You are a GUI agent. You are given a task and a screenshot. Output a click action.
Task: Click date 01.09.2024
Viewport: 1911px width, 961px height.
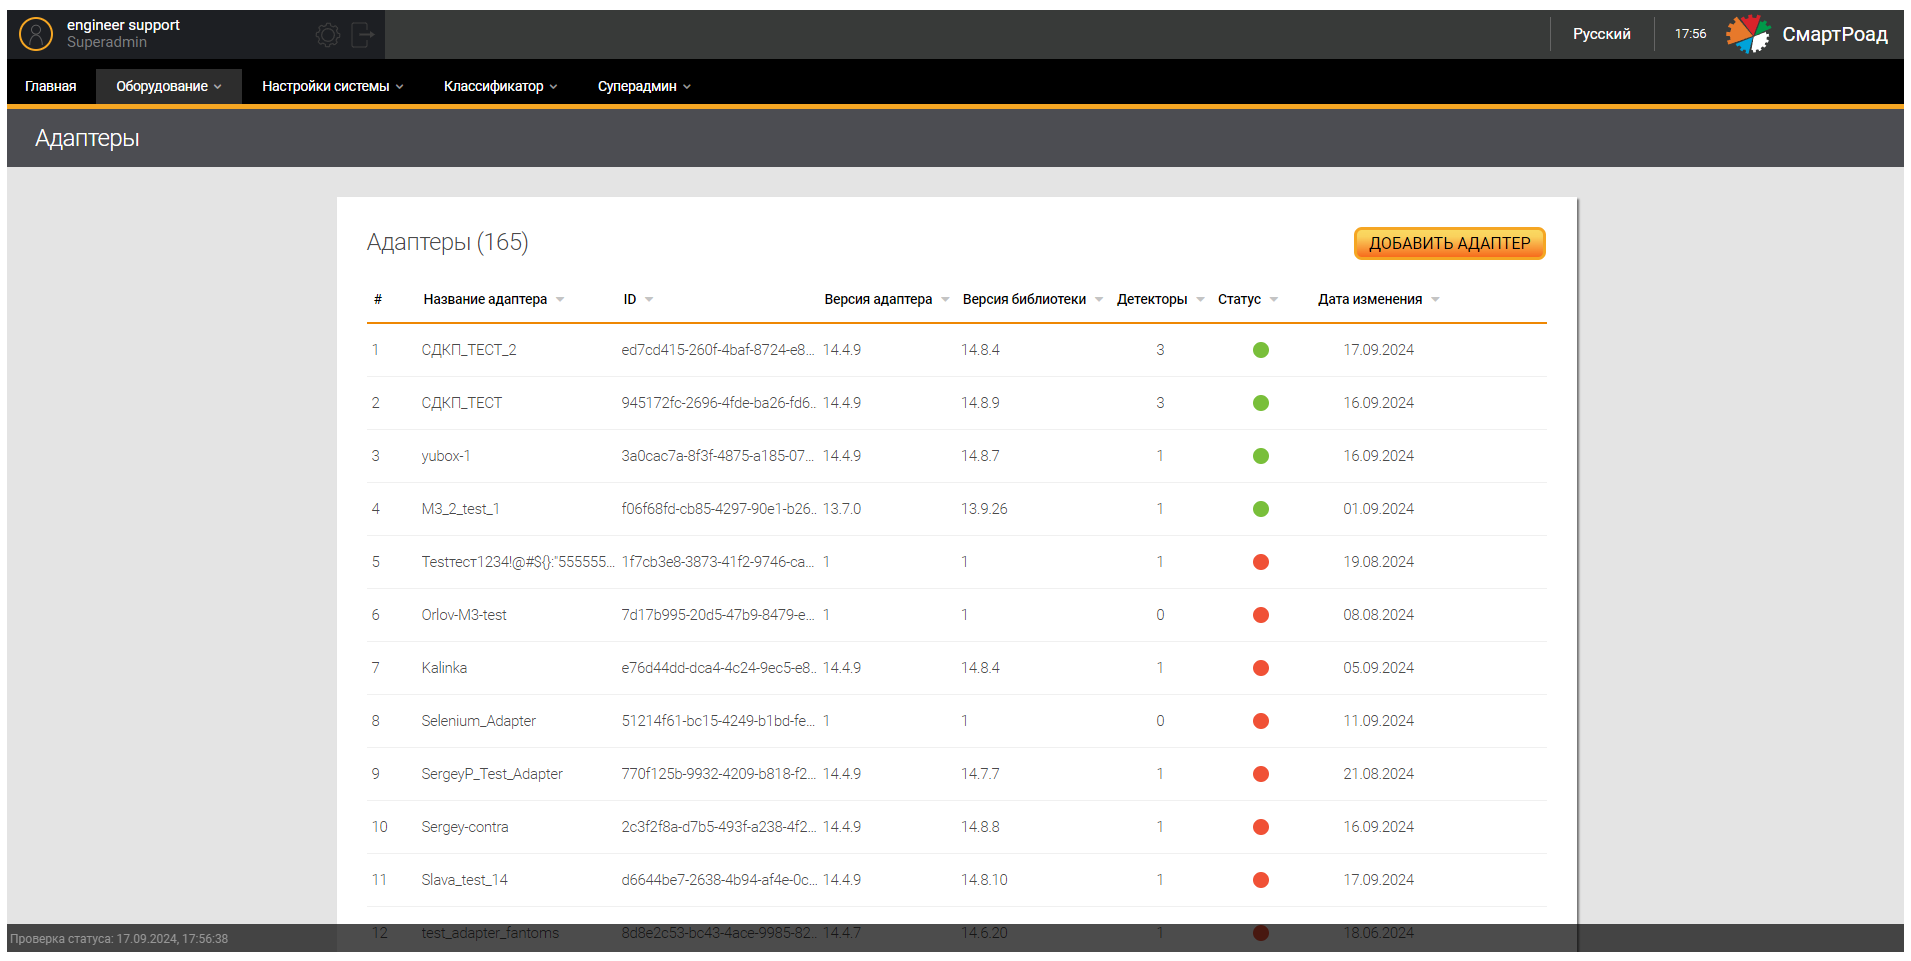point(1378,509)
